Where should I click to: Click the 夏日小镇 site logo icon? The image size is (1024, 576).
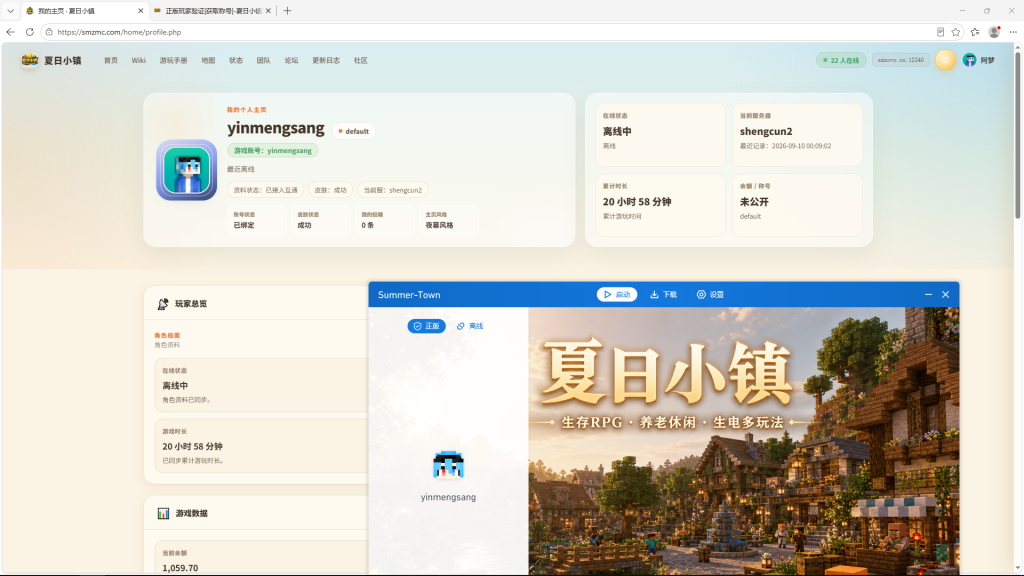(x=29, y=60)
